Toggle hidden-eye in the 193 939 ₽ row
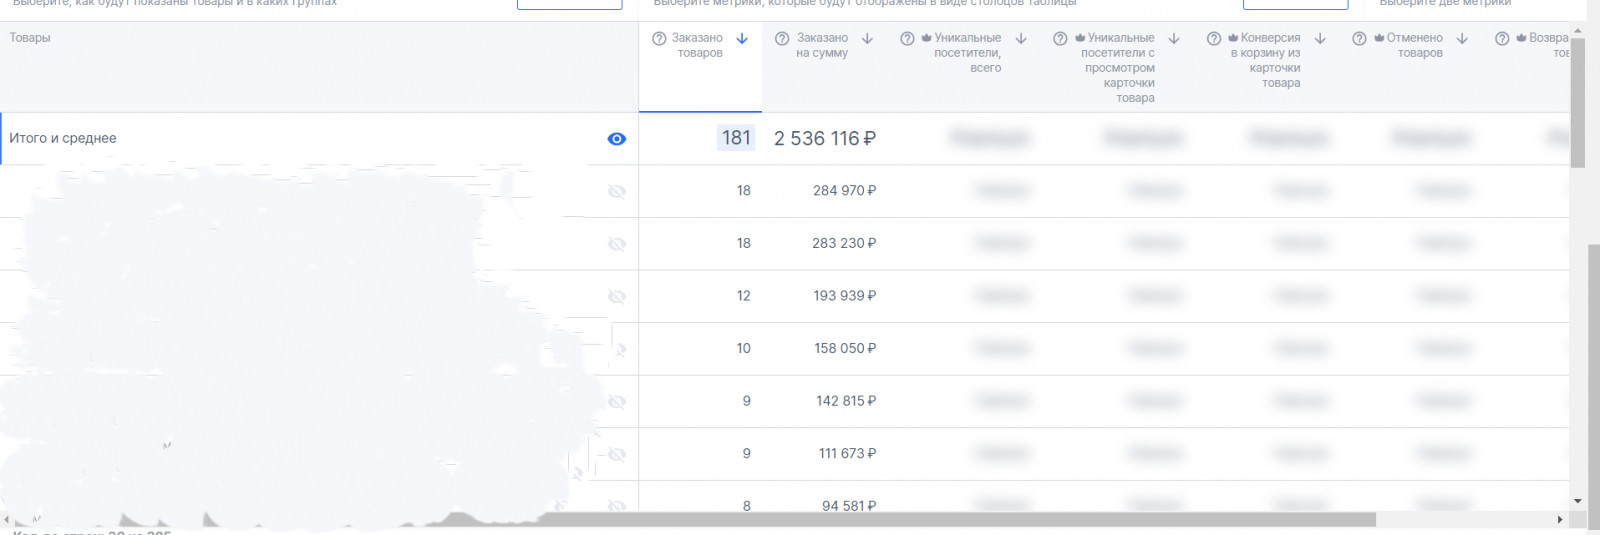Viewport: 1600px width, 535px height. click(617, 297)
